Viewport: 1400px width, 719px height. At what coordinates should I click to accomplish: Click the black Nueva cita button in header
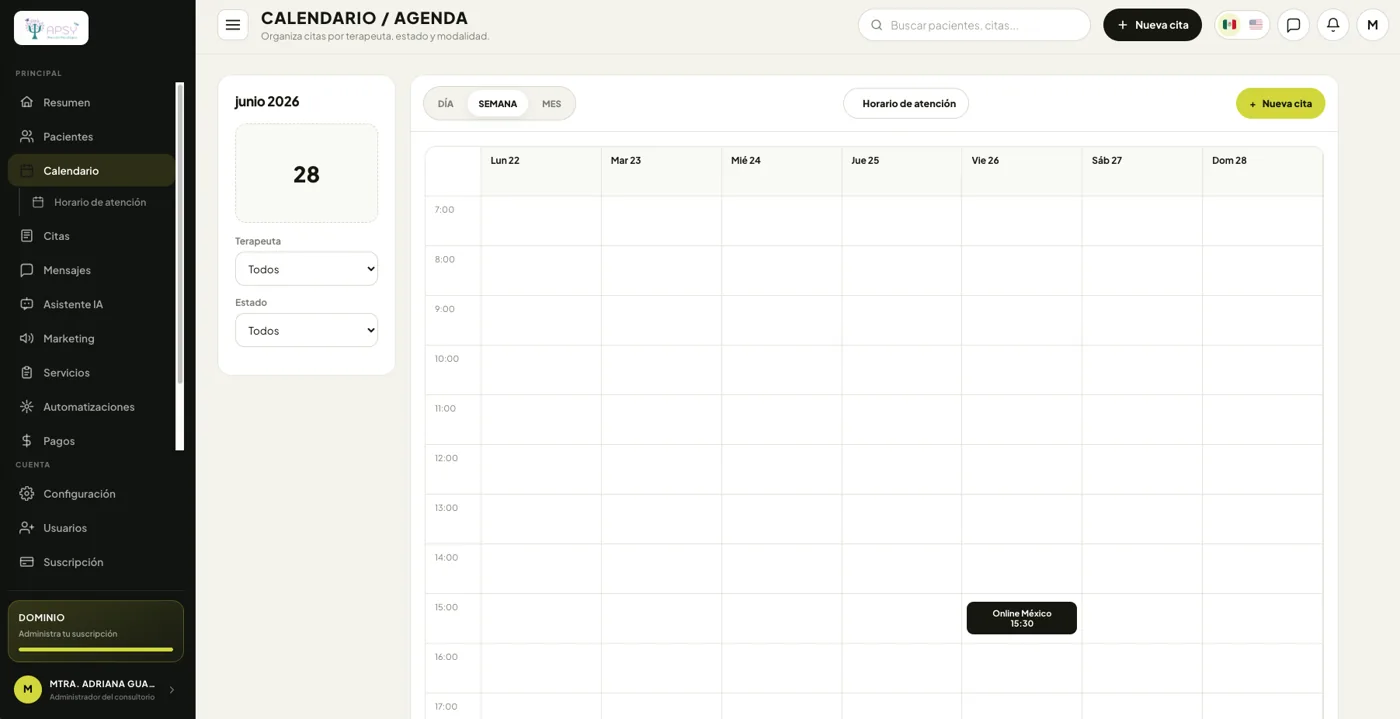(1152, 25)
